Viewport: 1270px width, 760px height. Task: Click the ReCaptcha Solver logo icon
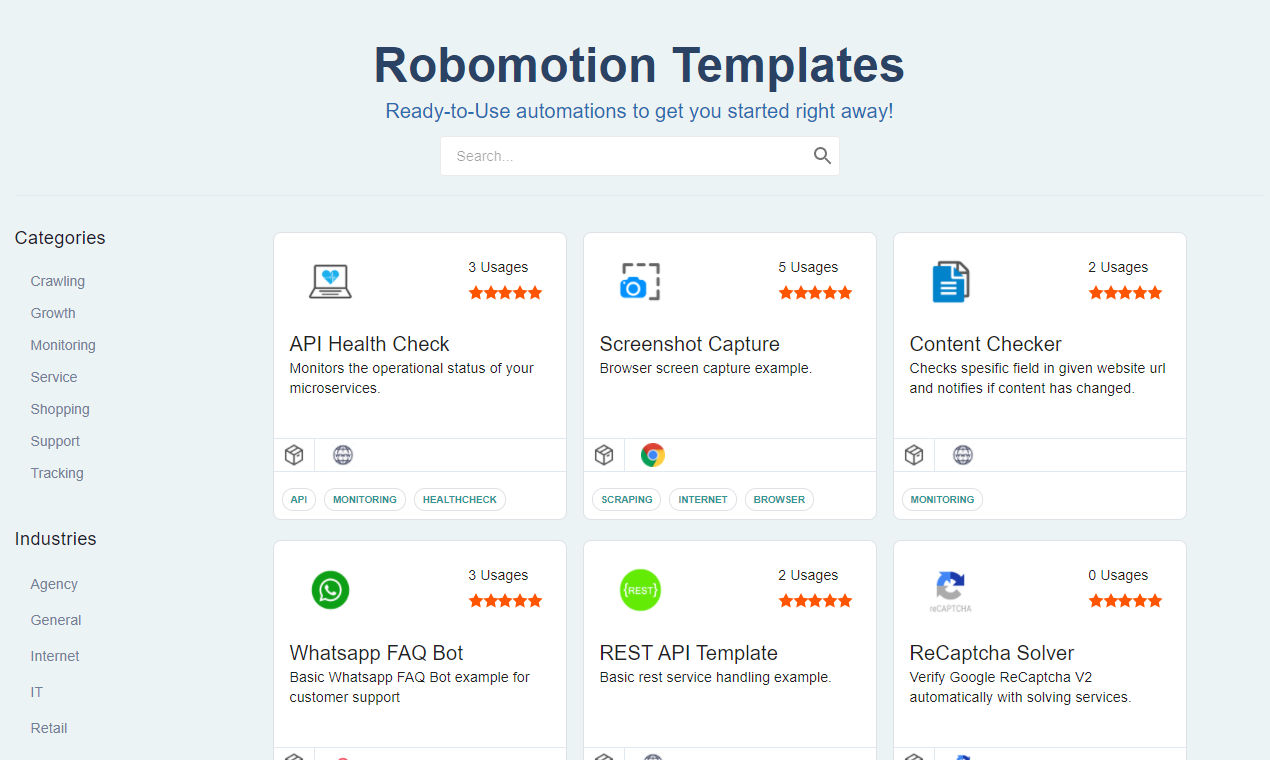click(x=951, y=591)
